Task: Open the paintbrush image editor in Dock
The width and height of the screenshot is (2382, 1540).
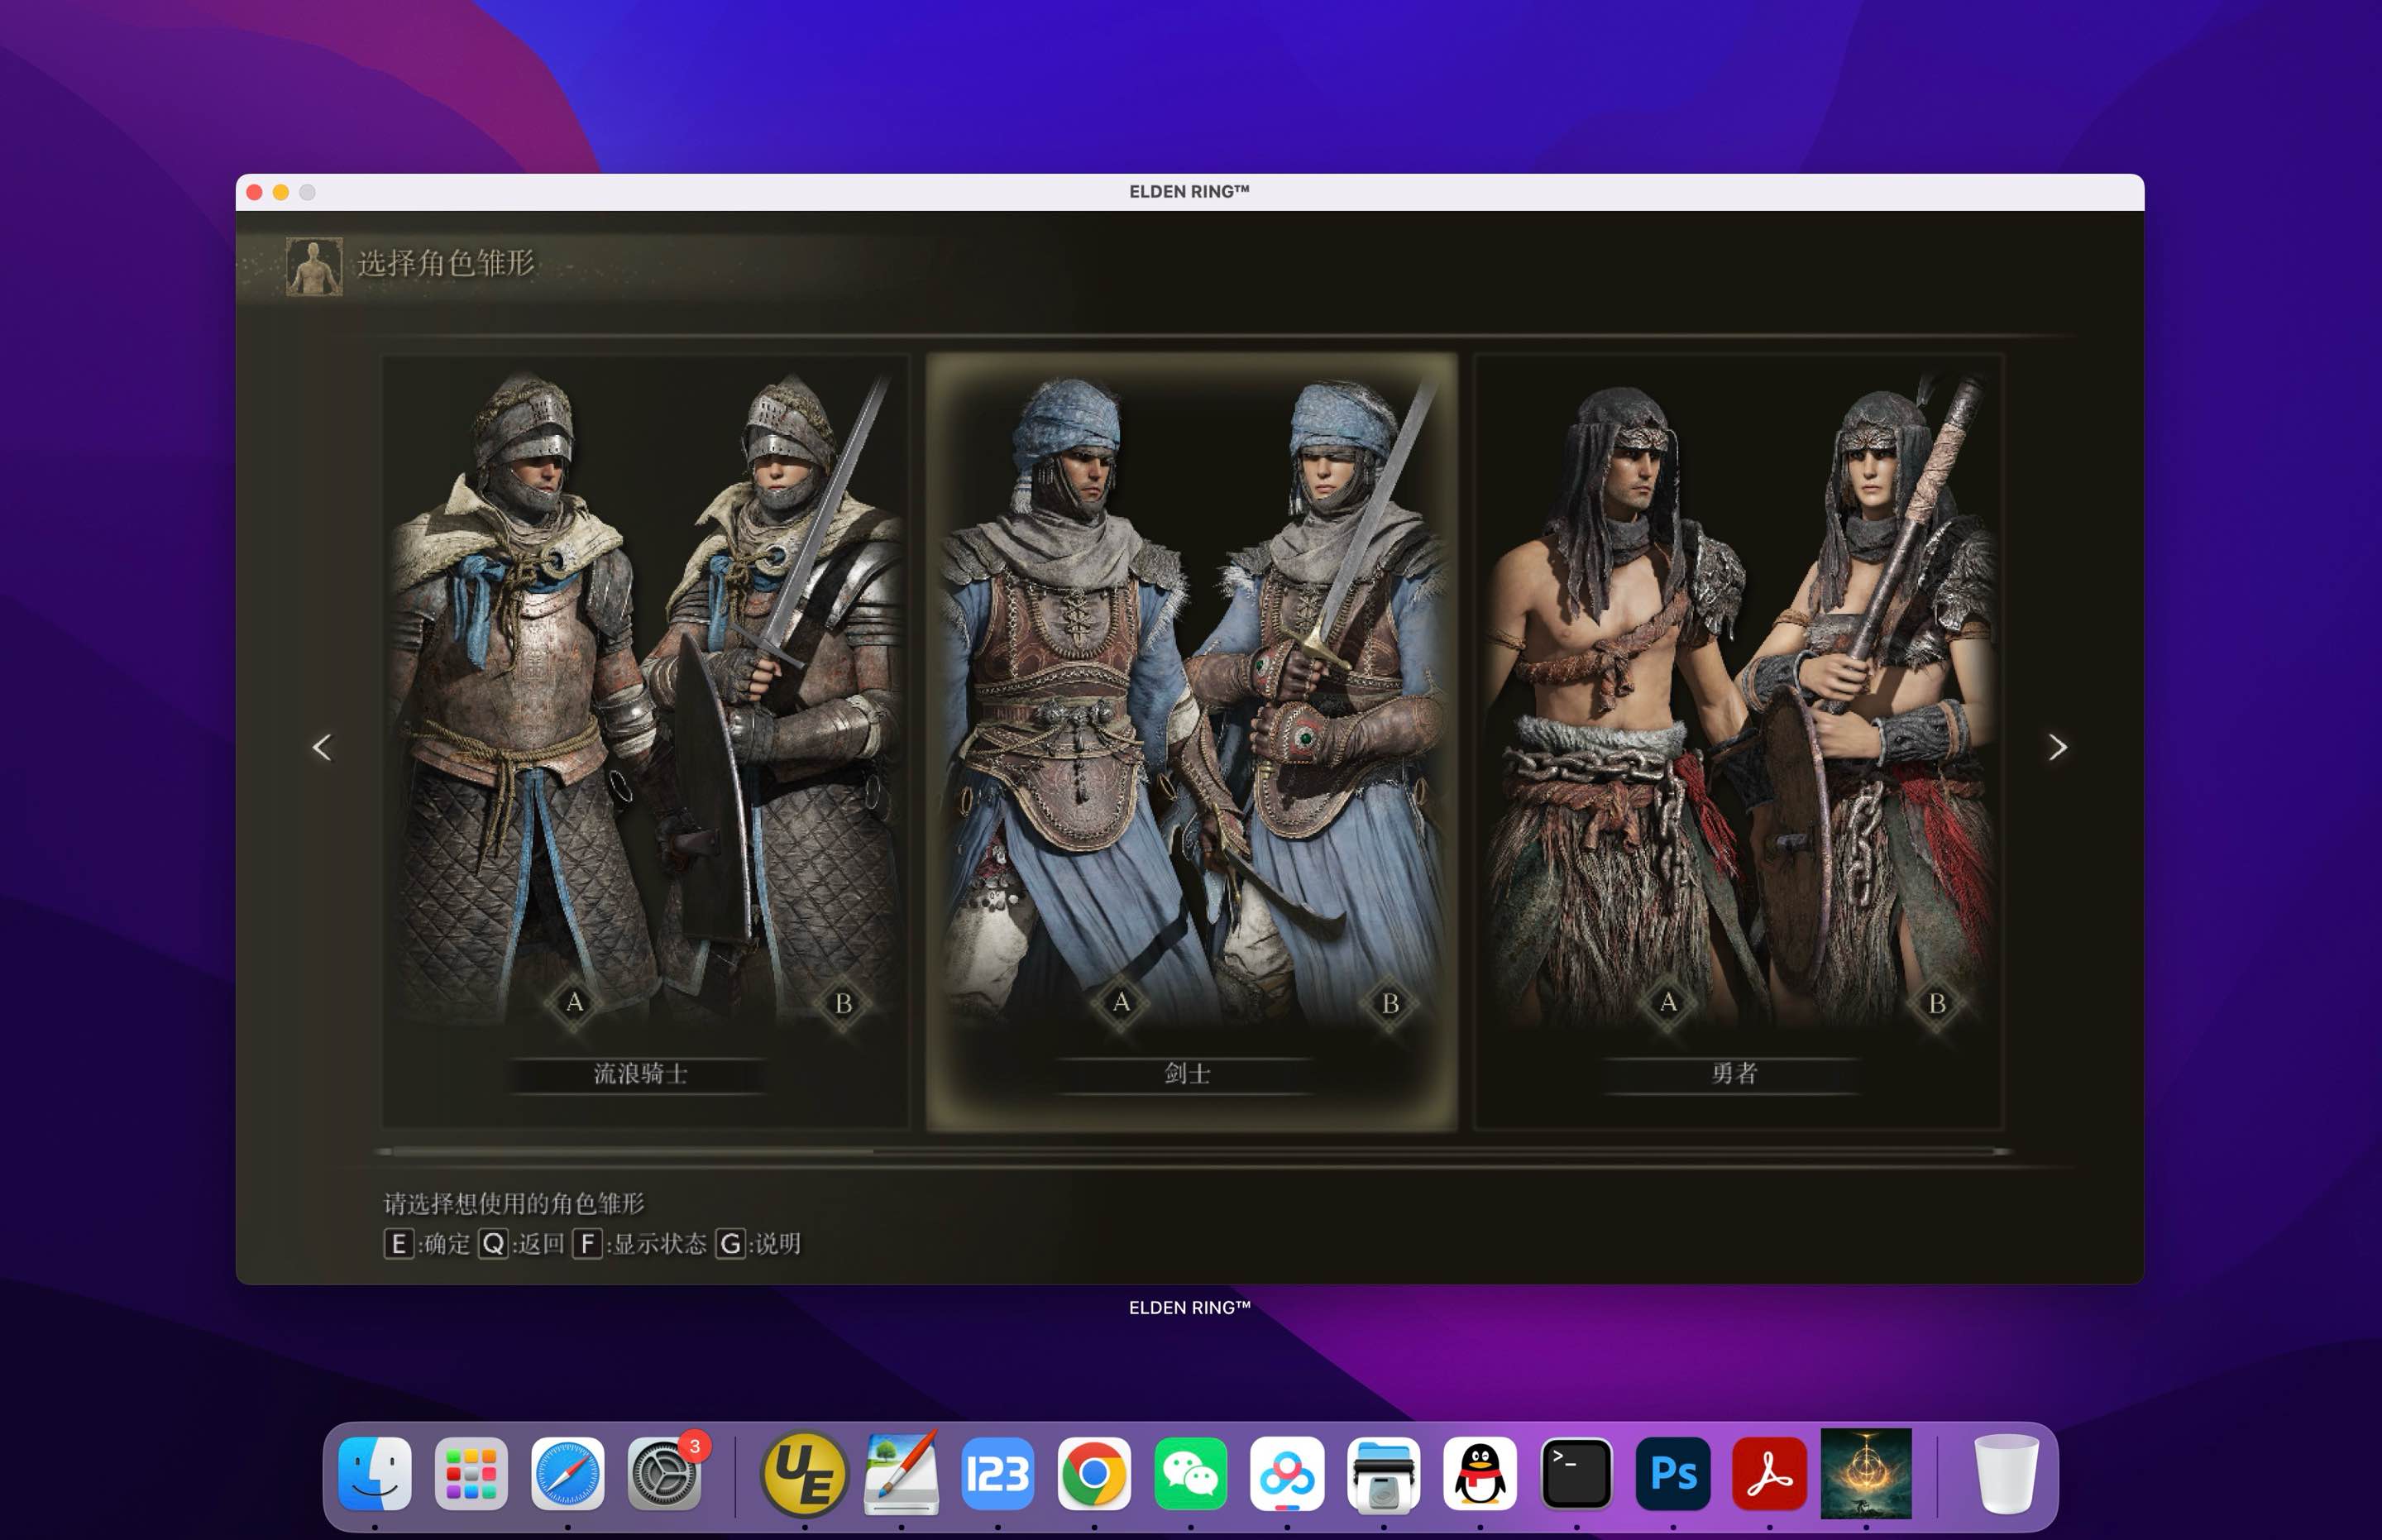Action: point(901,1474)
